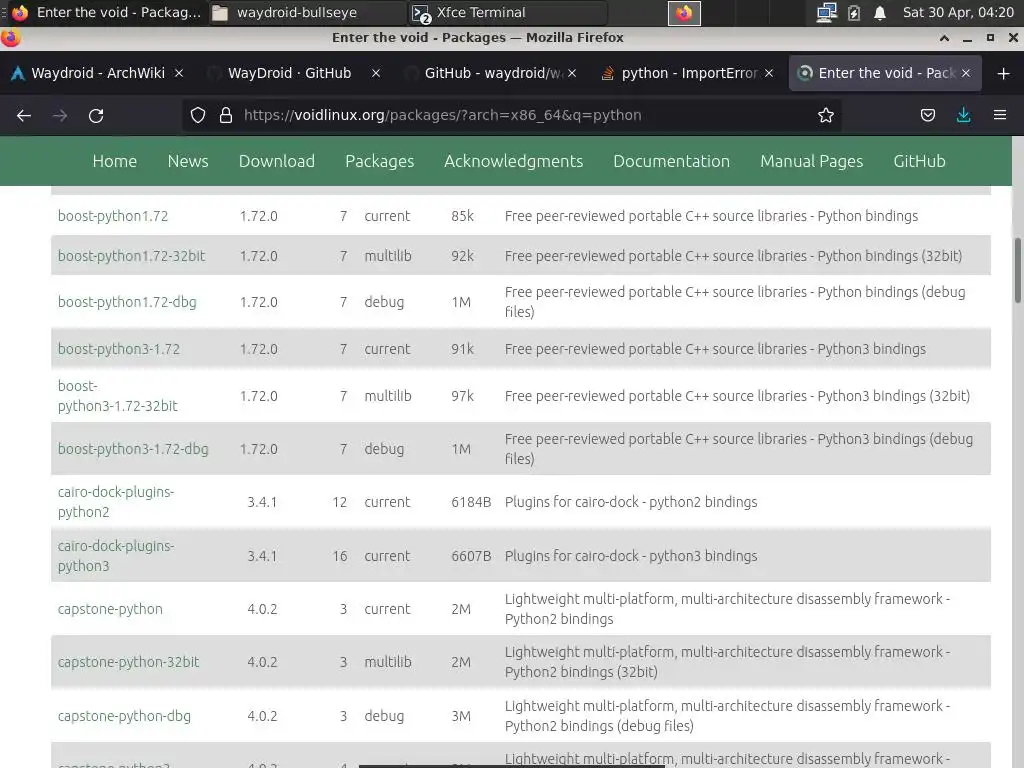
Task: Select size 85k in boost-python1.72 row
Action: (462, 216)
